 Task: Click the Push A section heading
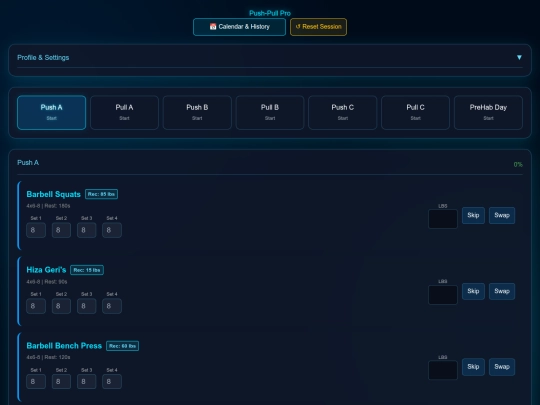(28, 163)
